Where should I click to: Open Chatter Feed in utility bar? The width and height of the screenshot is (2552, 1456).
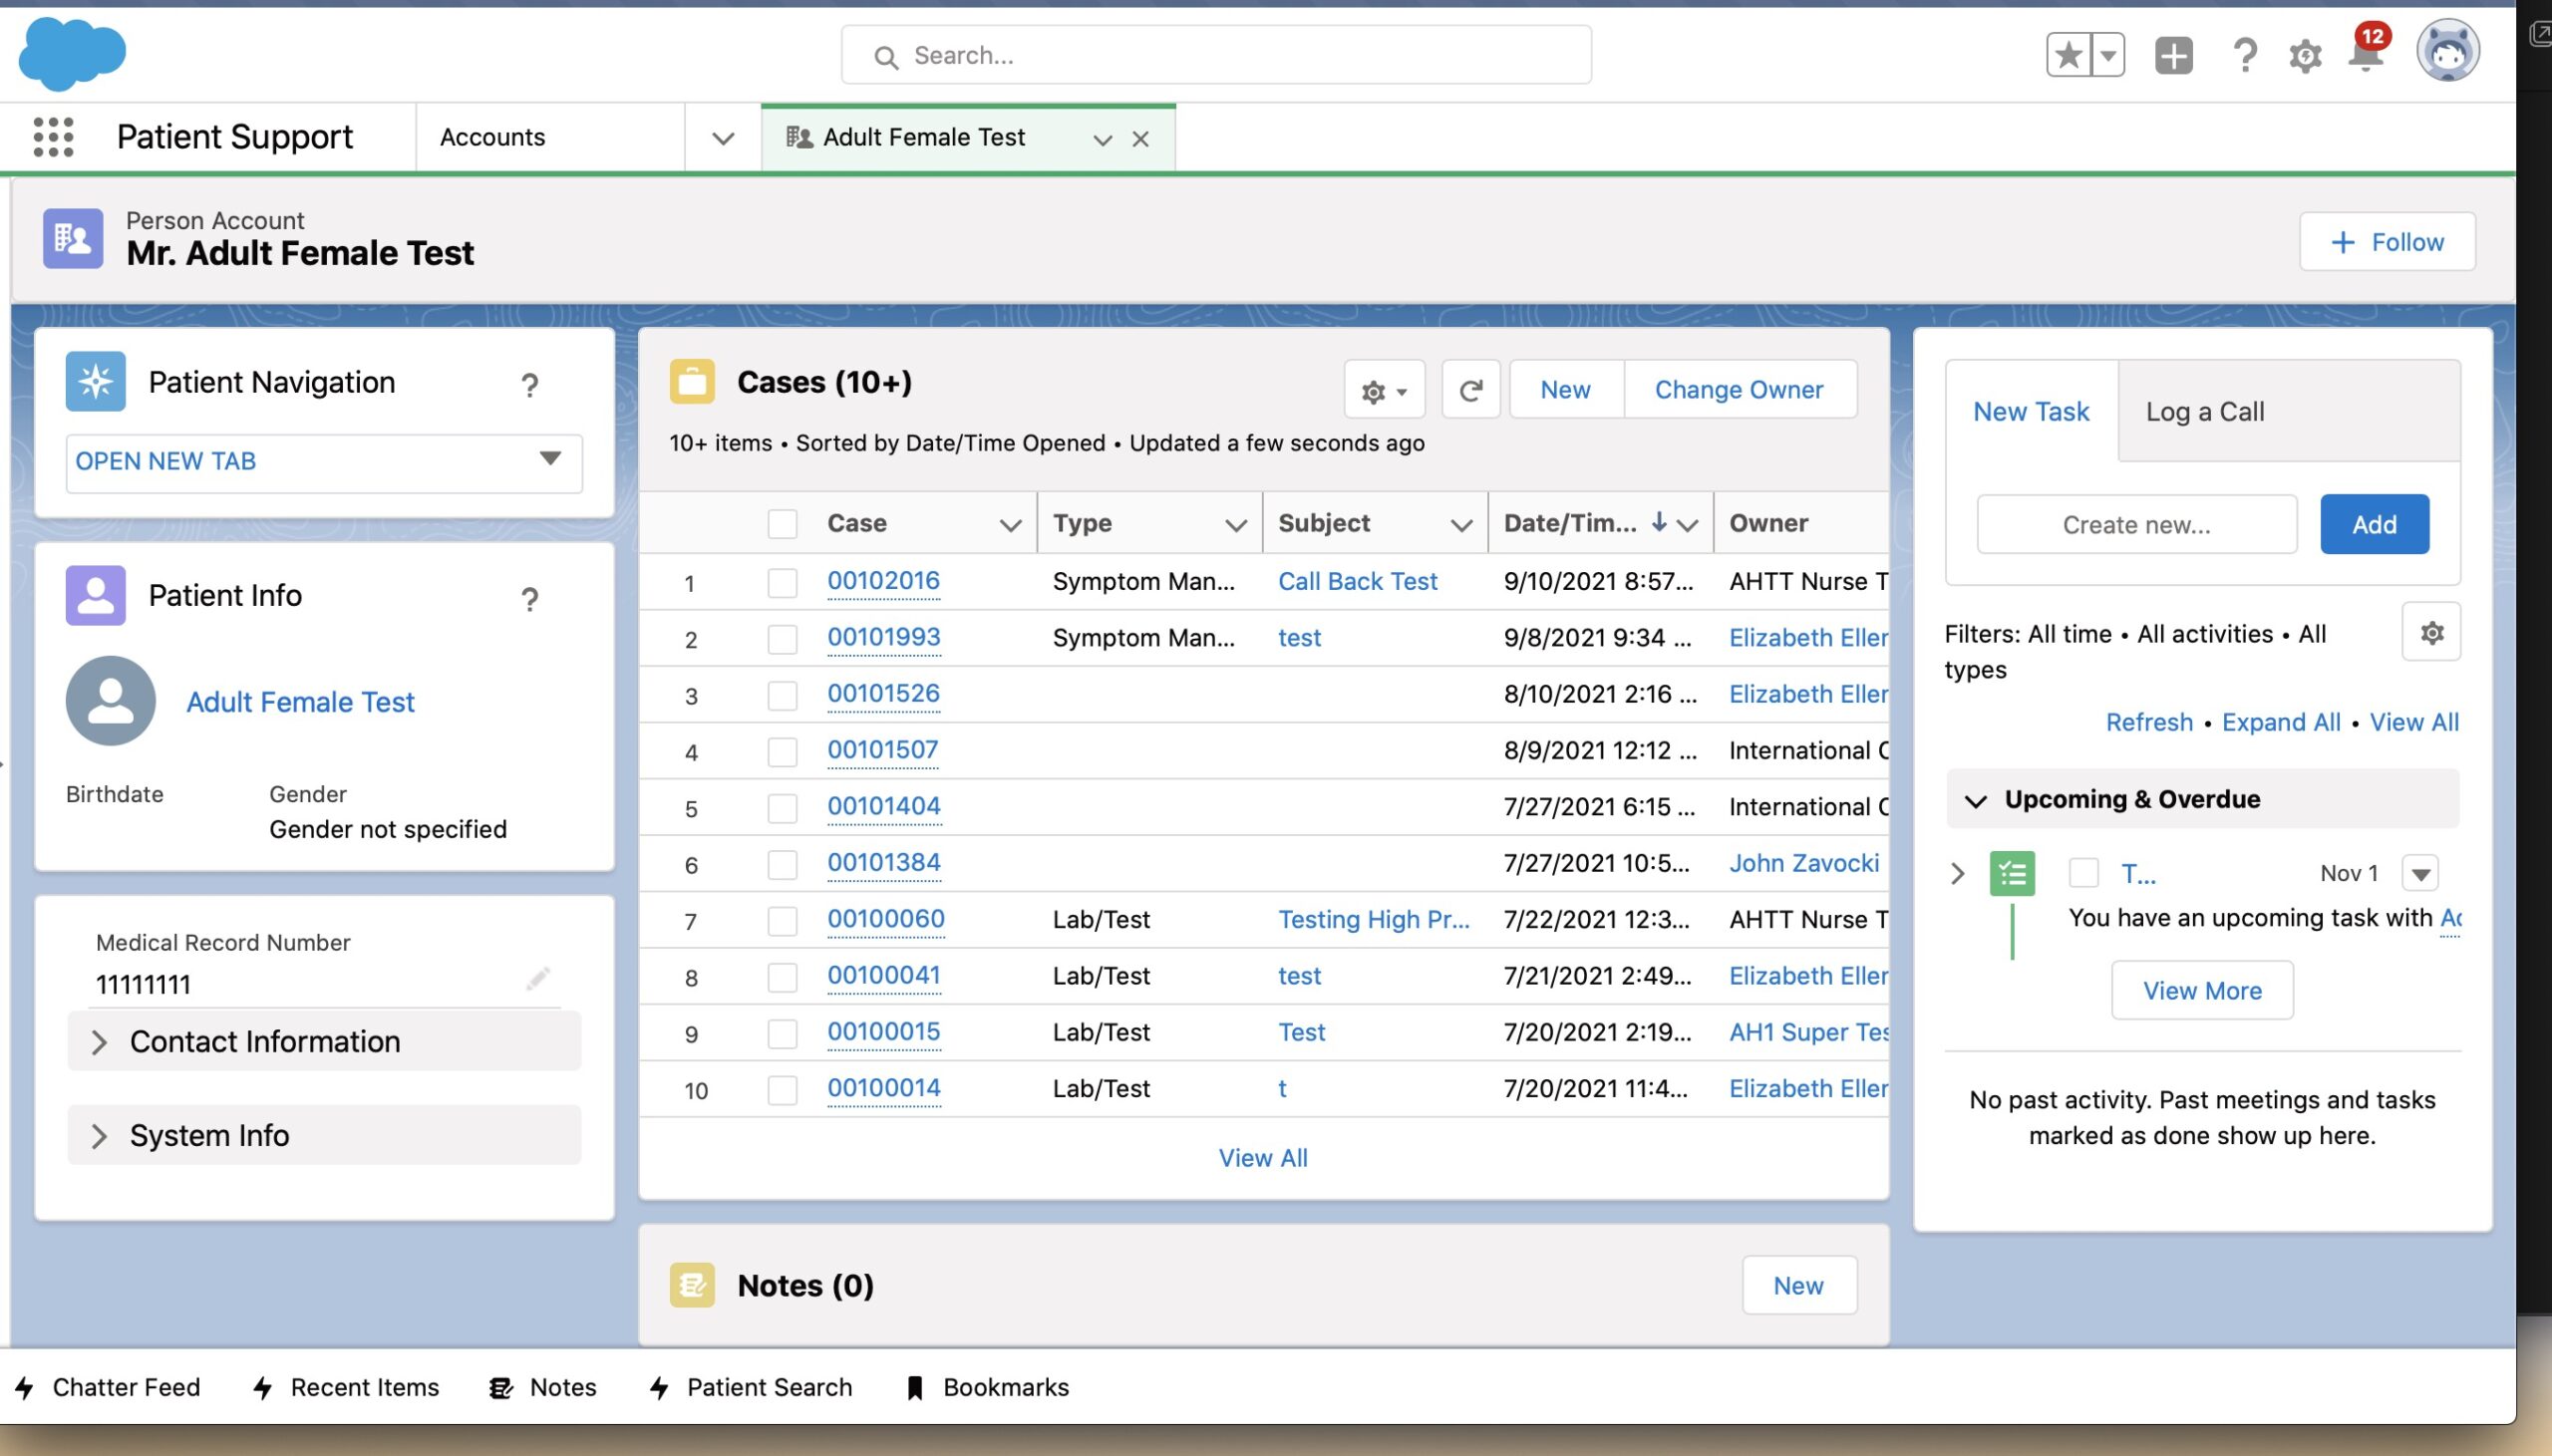coord(108,1387)
